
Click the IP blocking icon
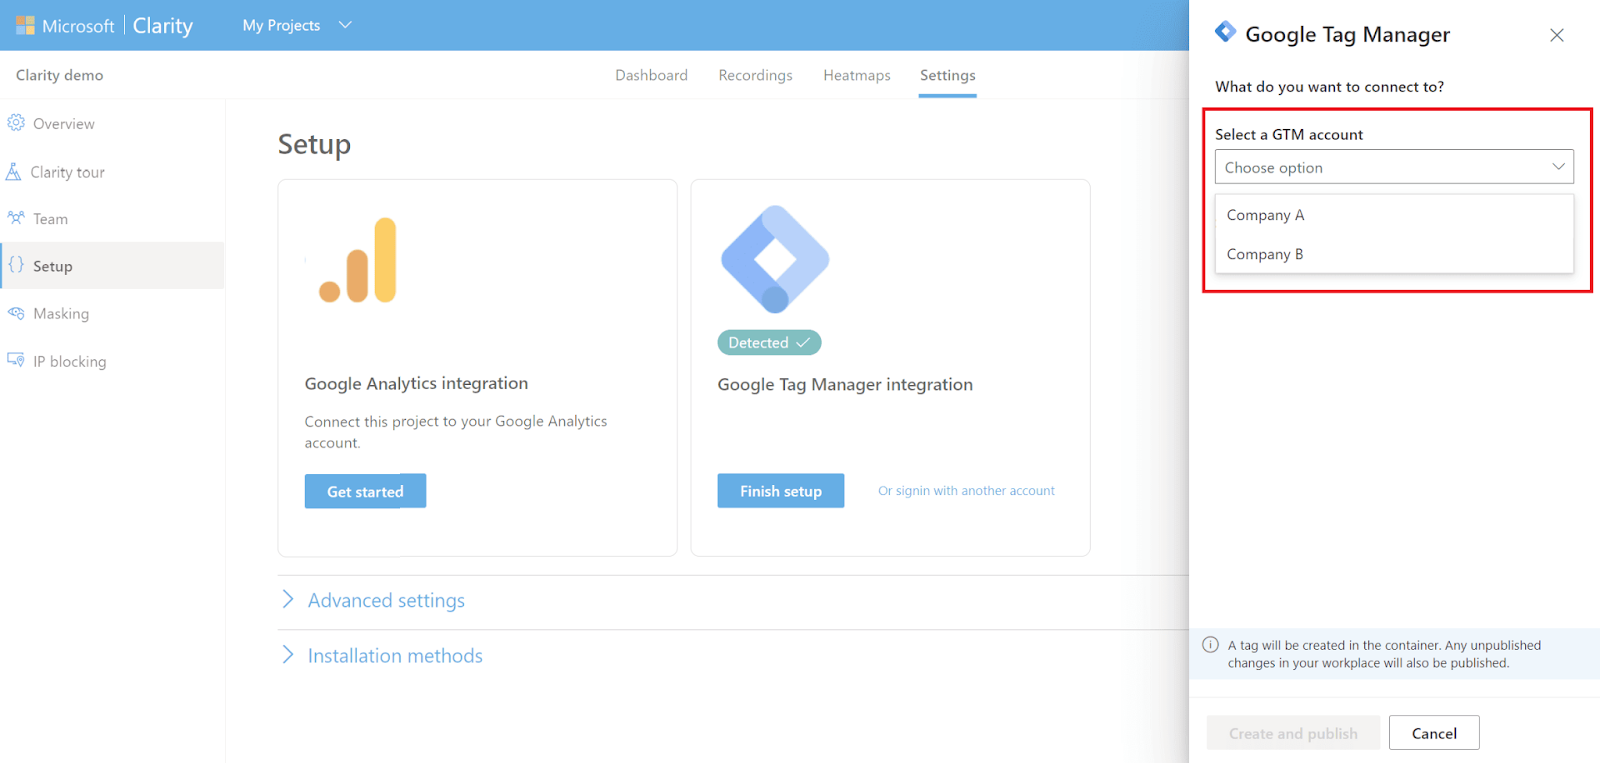[x=16, y=360]
